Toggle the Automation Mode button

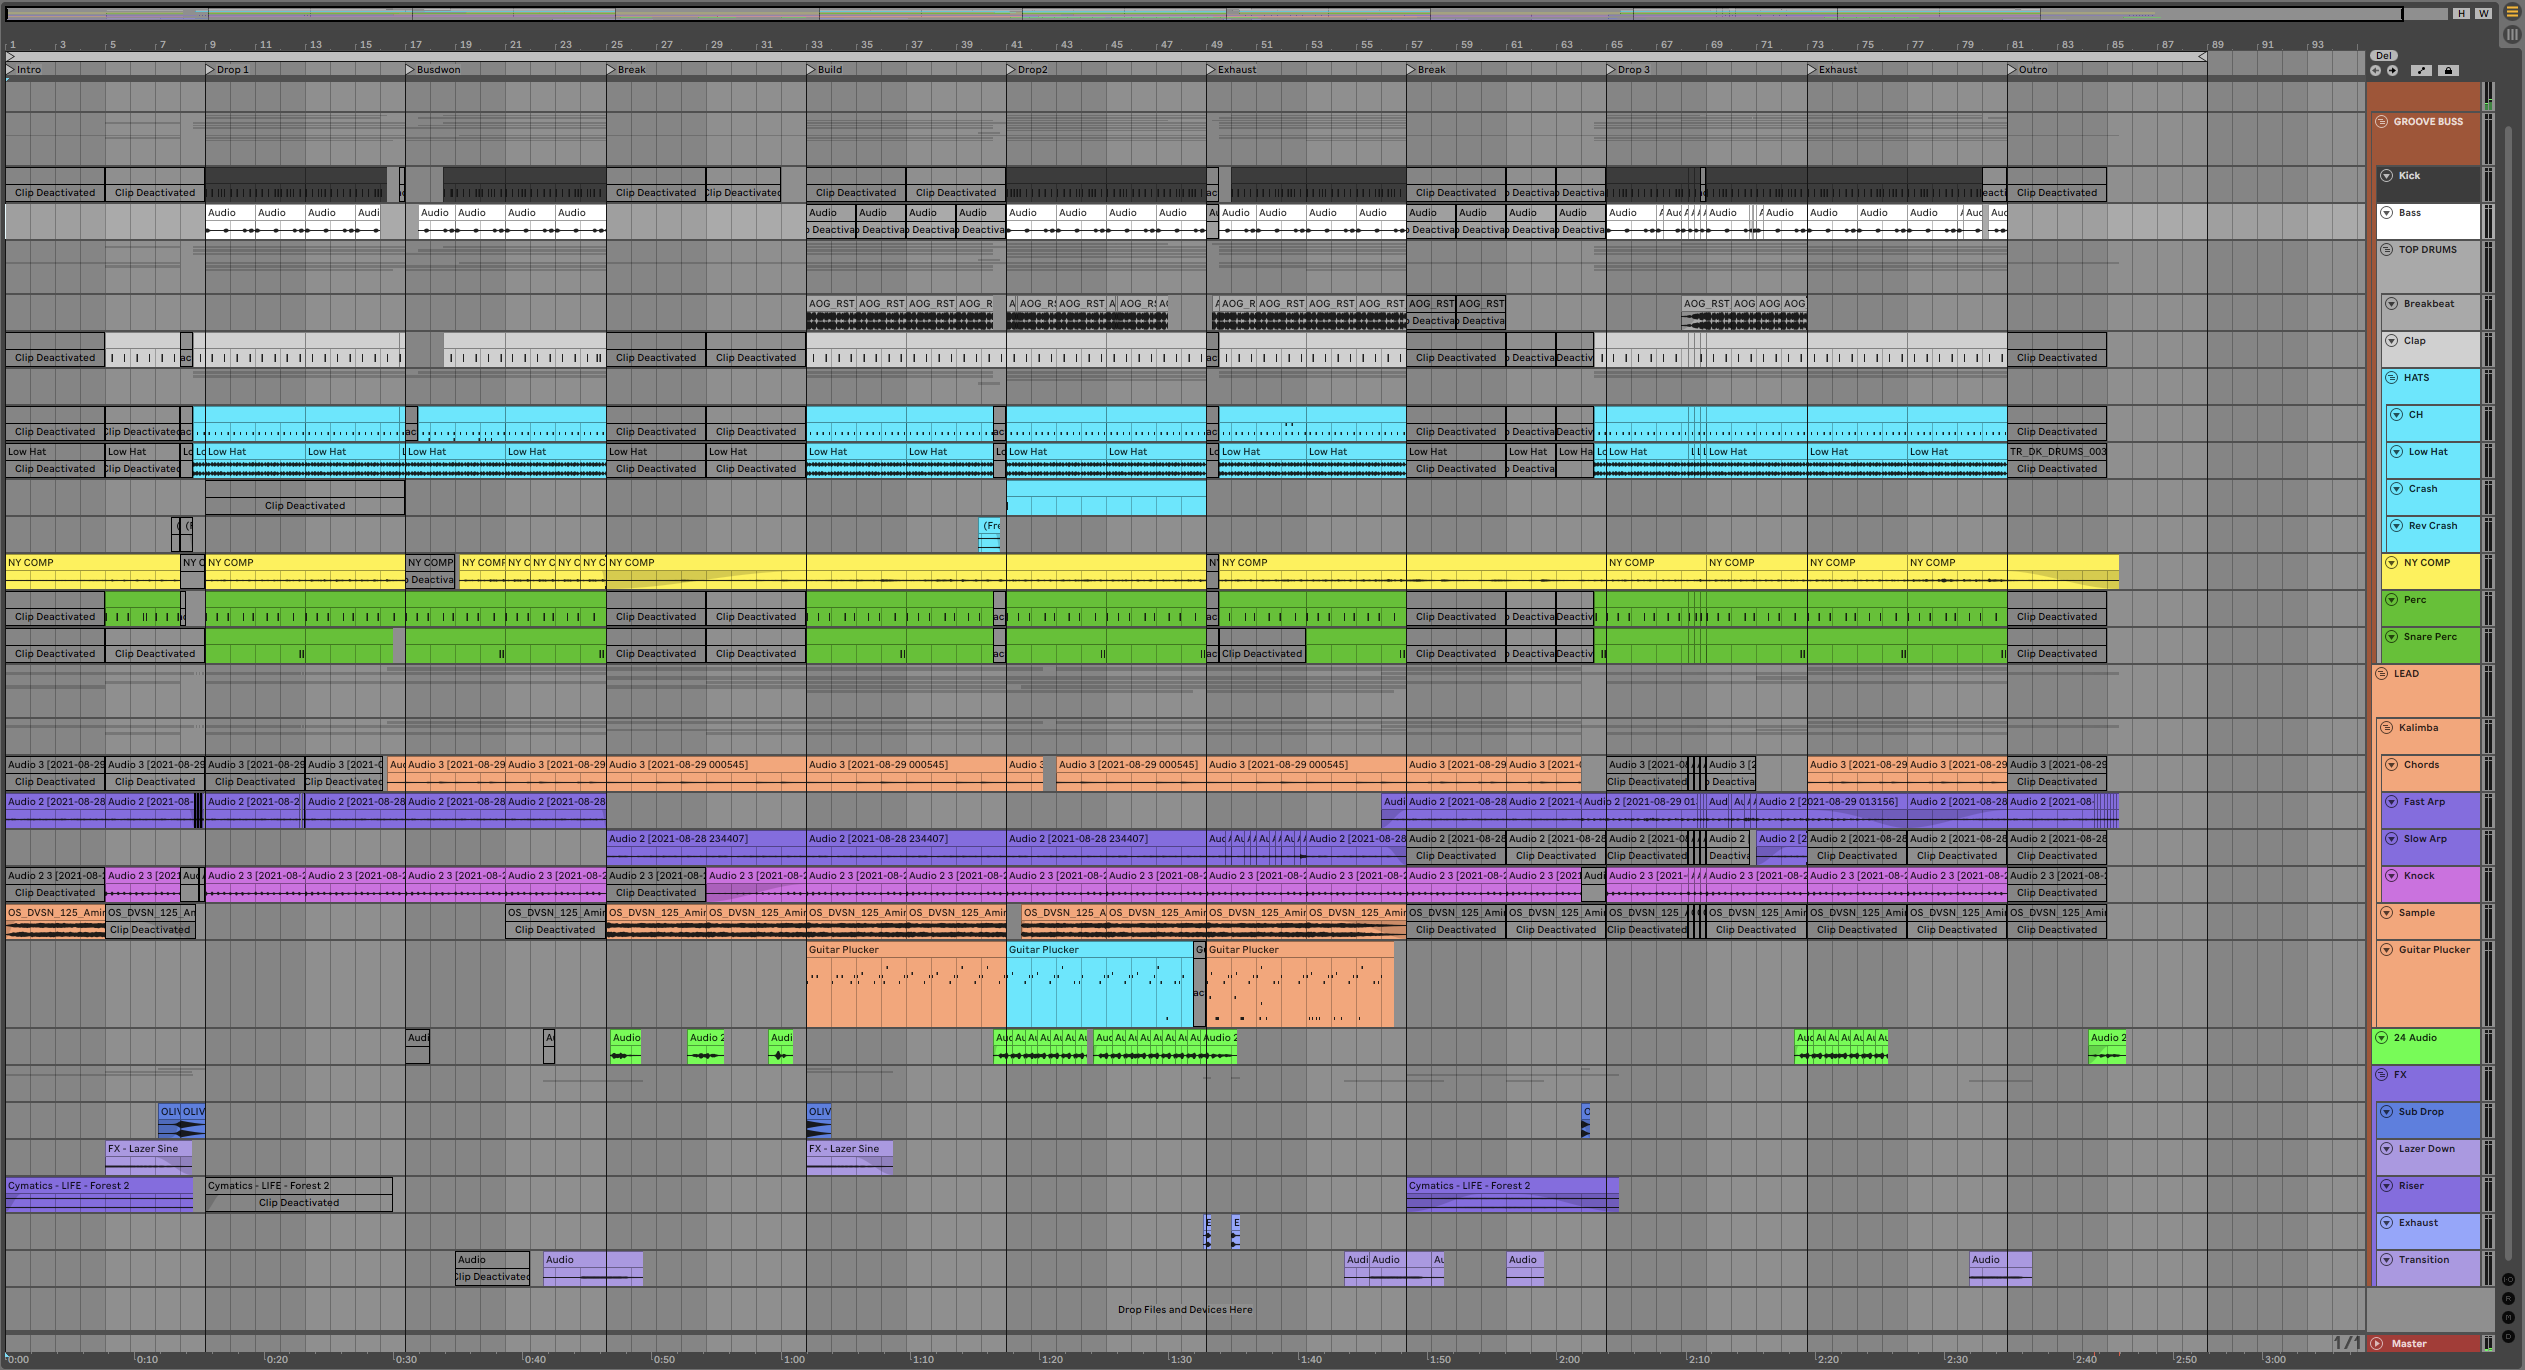(2421, 71)
